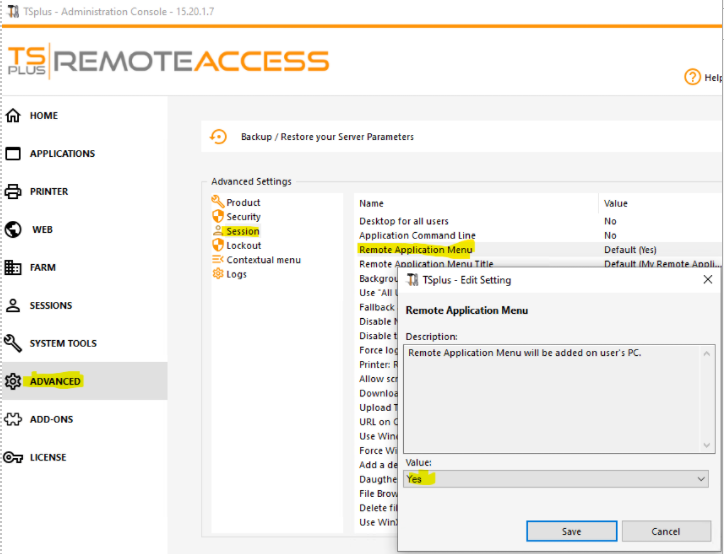Click the Home house icon in sidebar

click(x=13, y=116)
